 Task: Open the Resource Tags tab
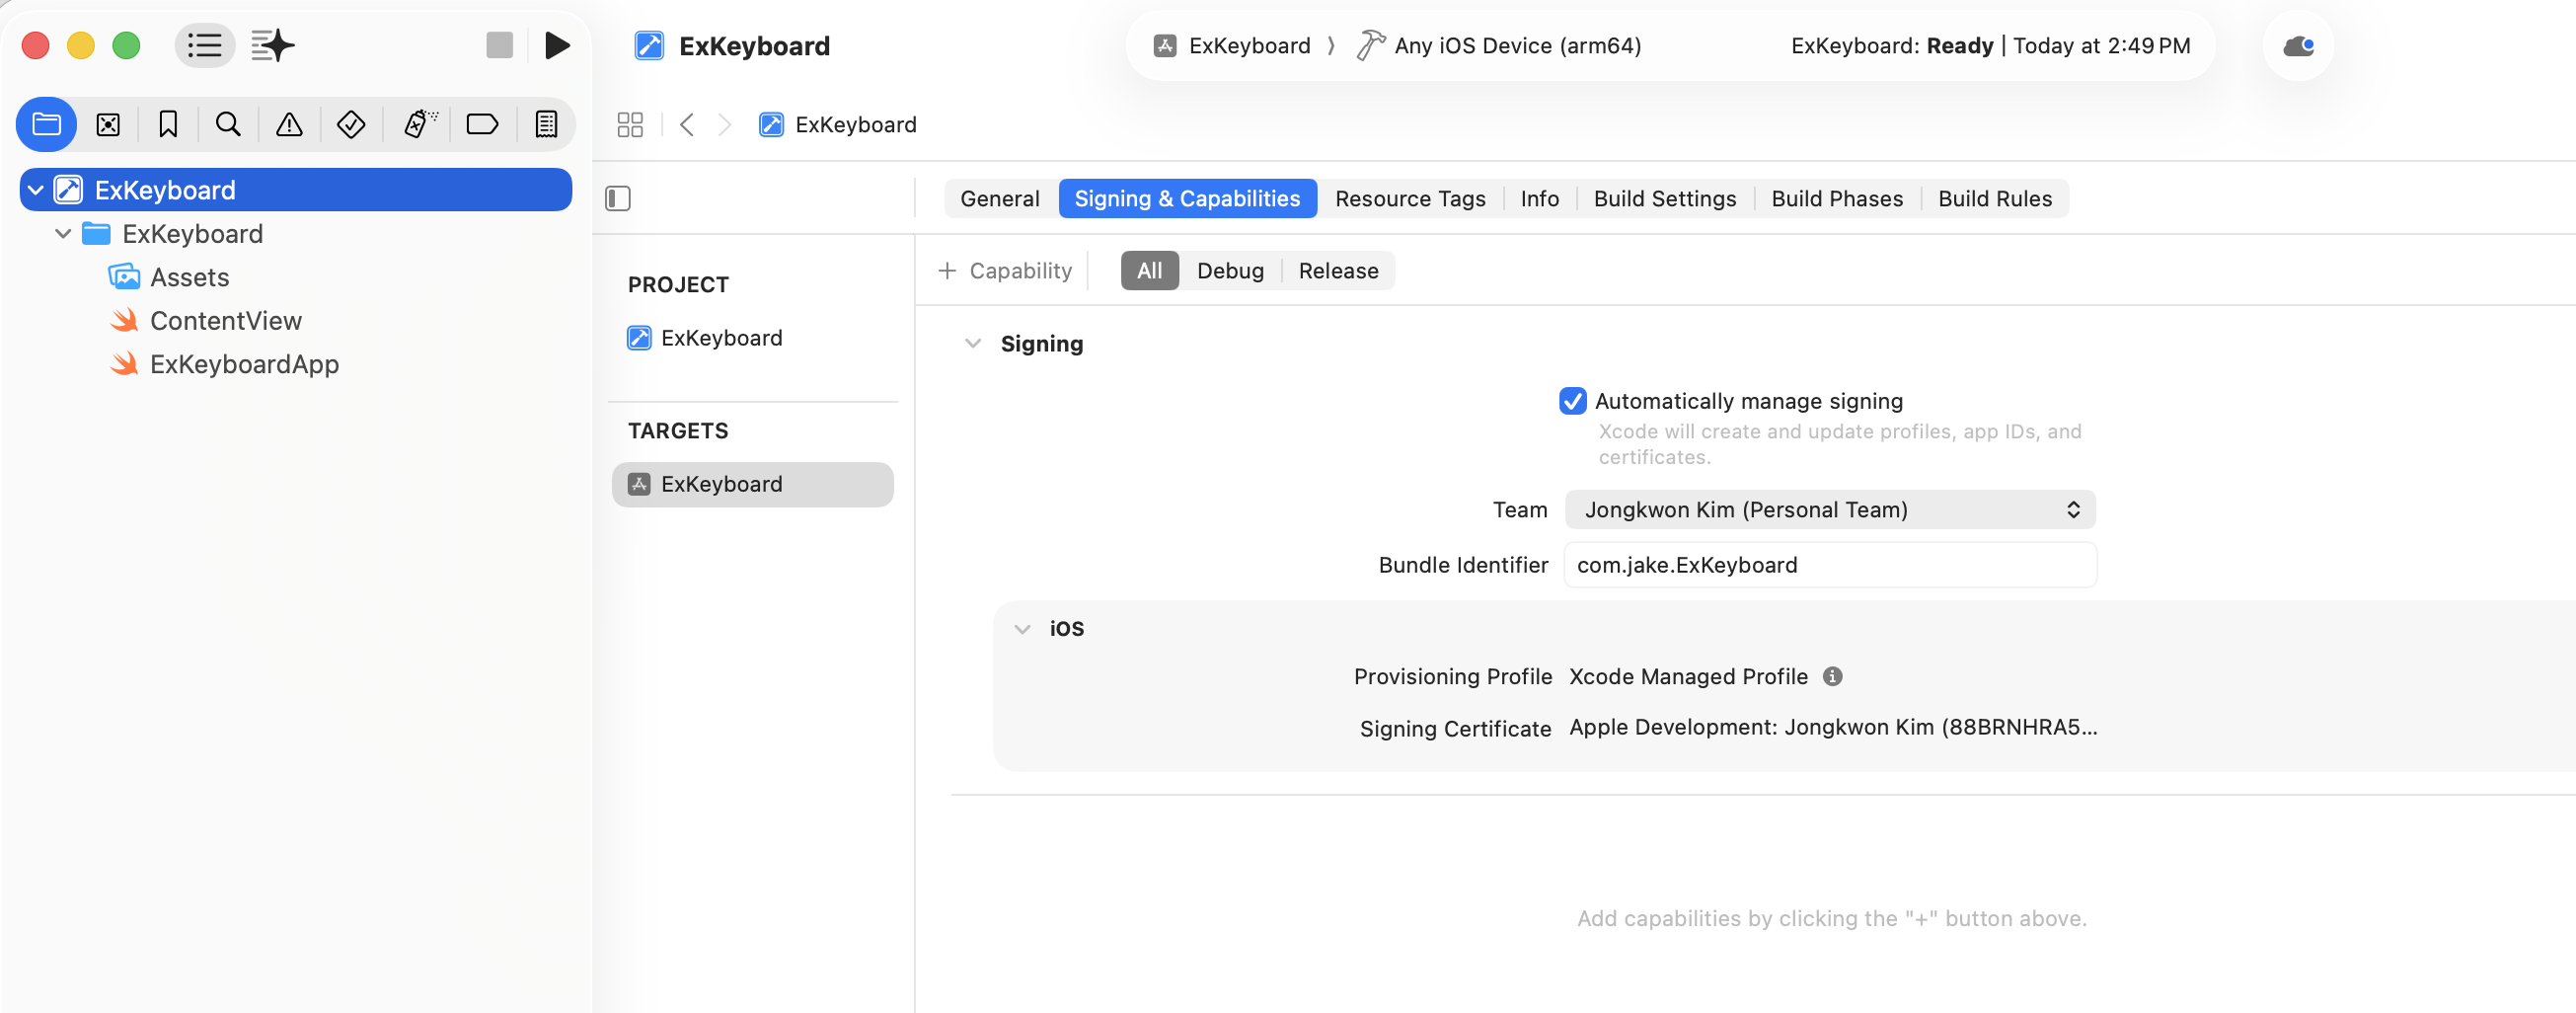(x=1410, y=198)
